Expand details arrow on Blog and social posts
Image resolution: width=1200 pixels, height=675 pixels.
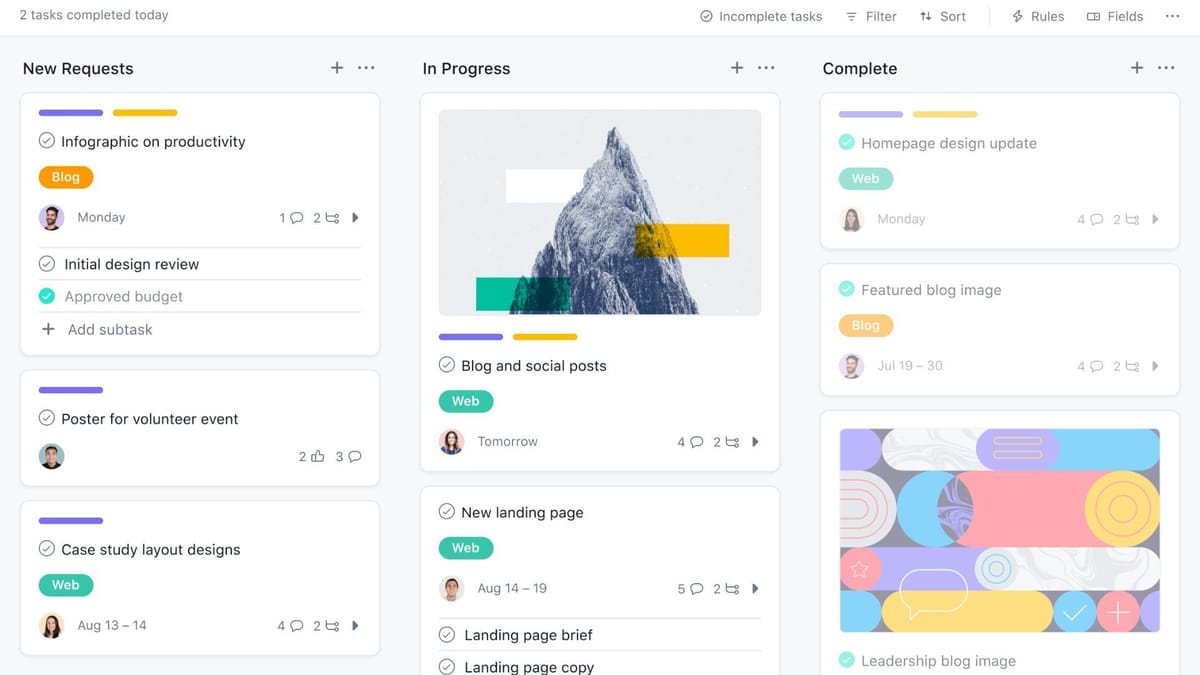755,441
